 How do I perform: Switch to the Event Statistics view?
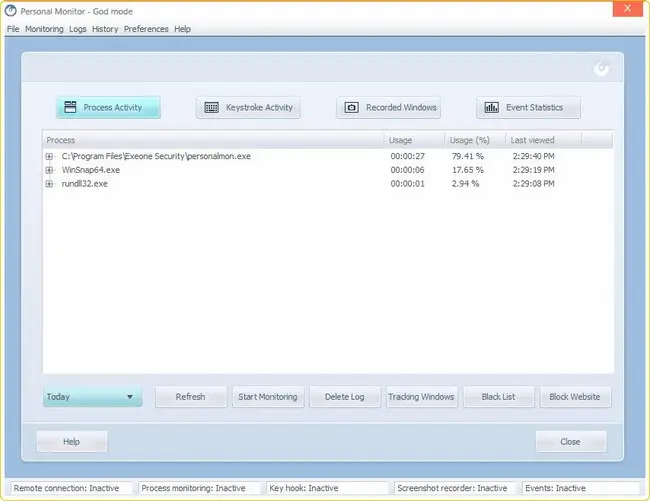pyautogui.click(x=528, y=107)
